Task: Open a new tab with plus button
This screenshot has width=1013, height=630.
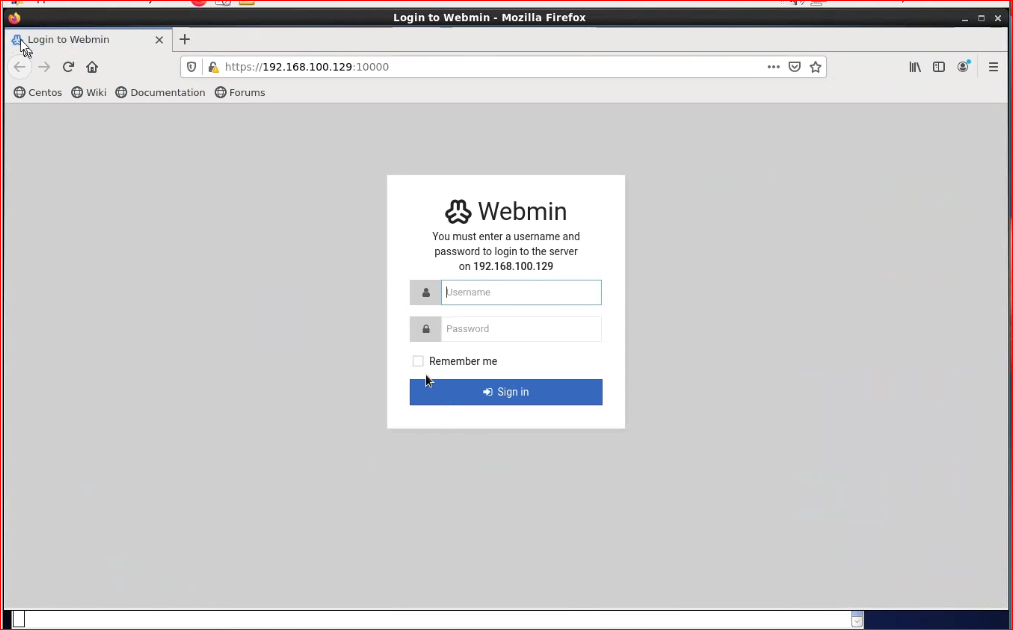Action: pos(185,39)
